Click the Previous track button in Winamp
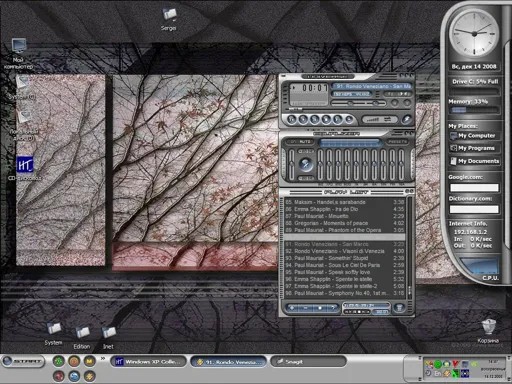Image resolution: width=512 pixels, height=384 pixels. 292,119
